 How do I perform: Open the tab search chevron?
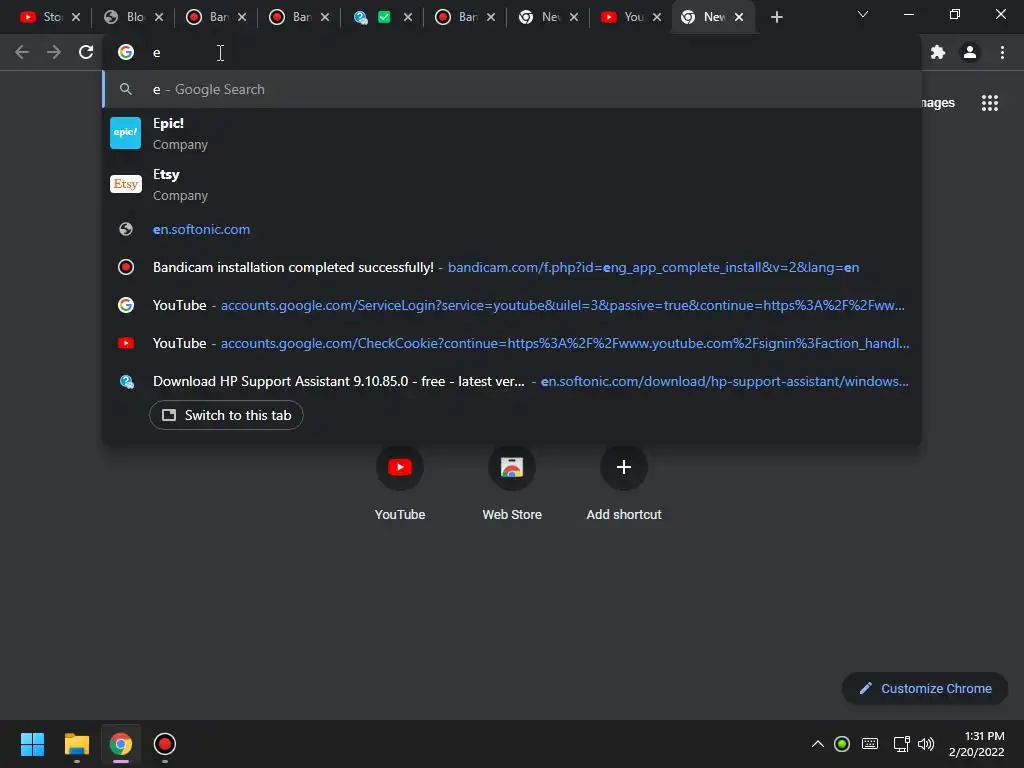pos(863,14)
